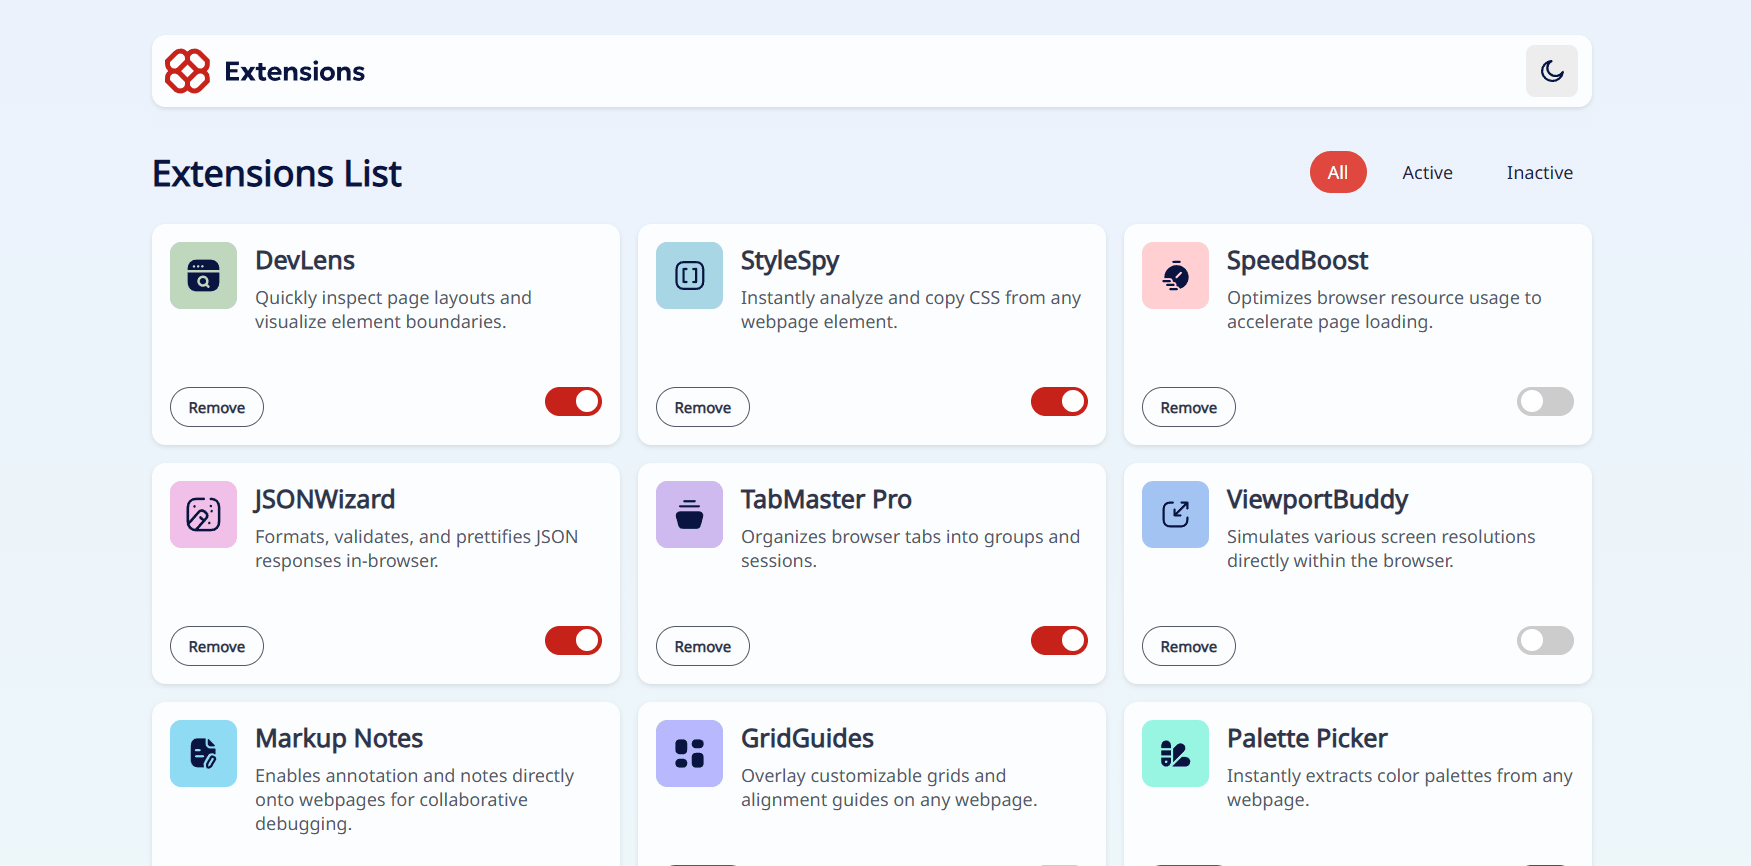Click 'Quickly inspect page layouts' description

point(393,310)
